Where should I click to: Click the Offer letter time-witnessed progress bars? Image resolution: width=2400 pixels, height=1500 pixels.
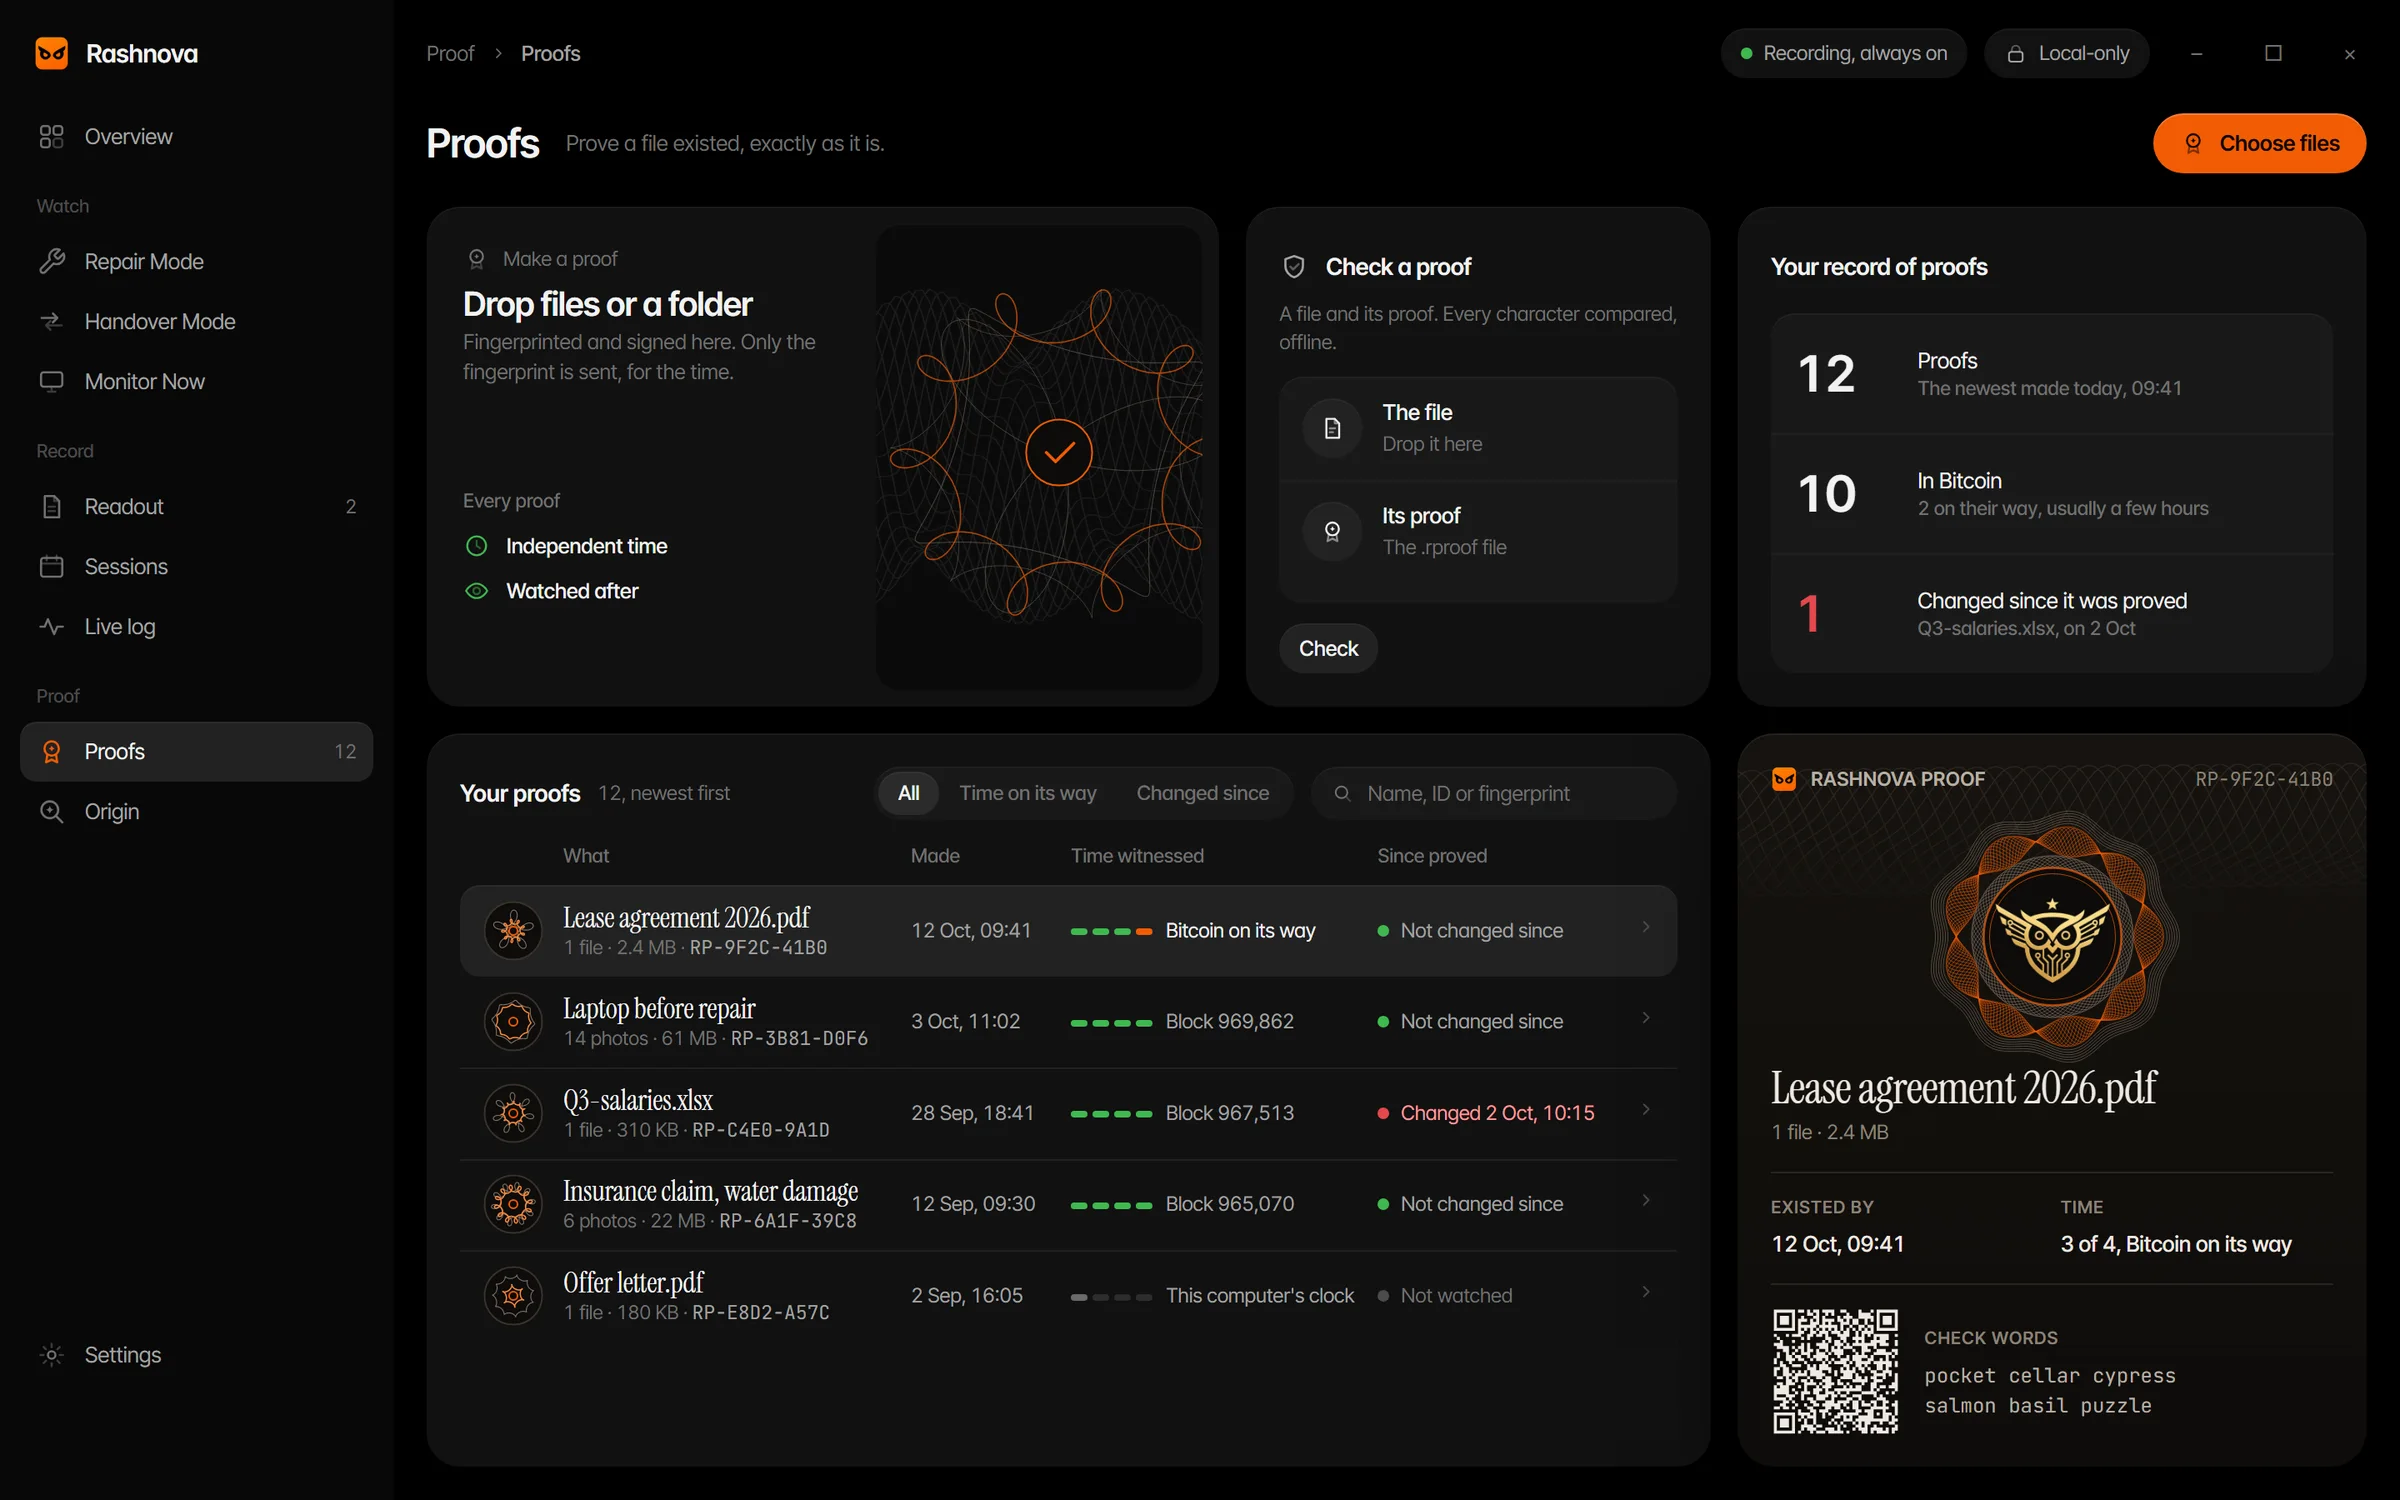[x=1111, y=1296]
